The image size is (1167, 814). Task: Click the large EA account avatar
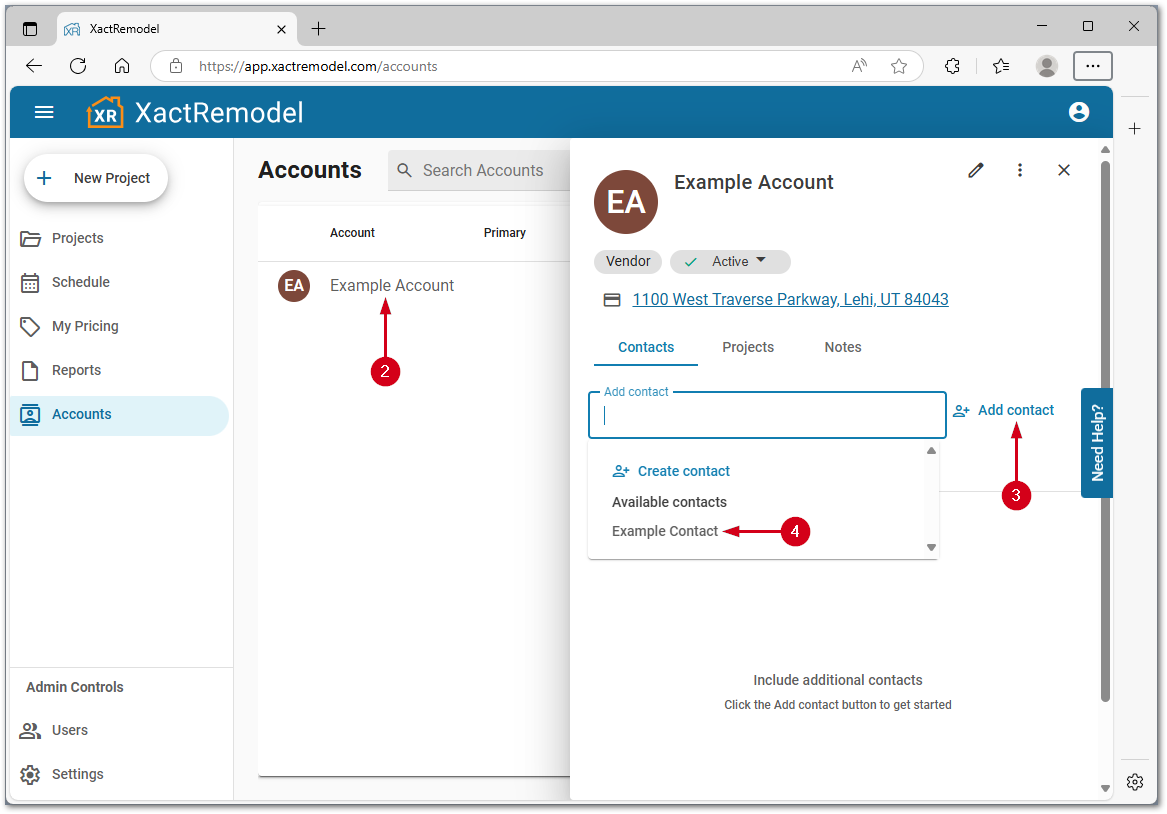626,202
